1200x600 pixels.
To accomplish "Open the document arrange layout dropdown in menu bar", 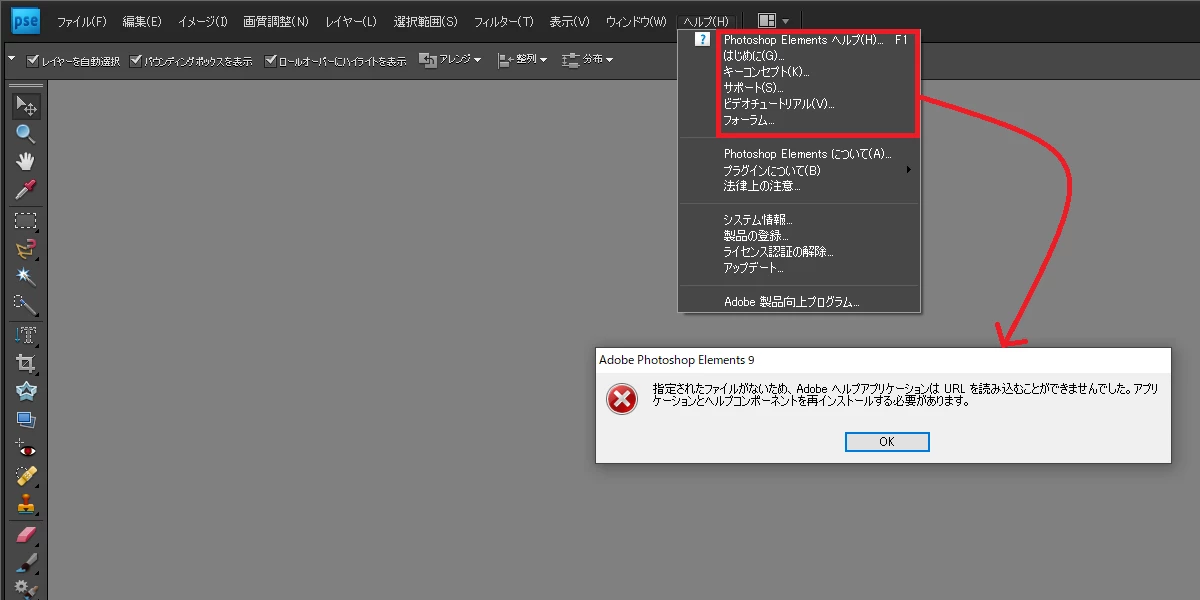I will click(x=774, y=21).
